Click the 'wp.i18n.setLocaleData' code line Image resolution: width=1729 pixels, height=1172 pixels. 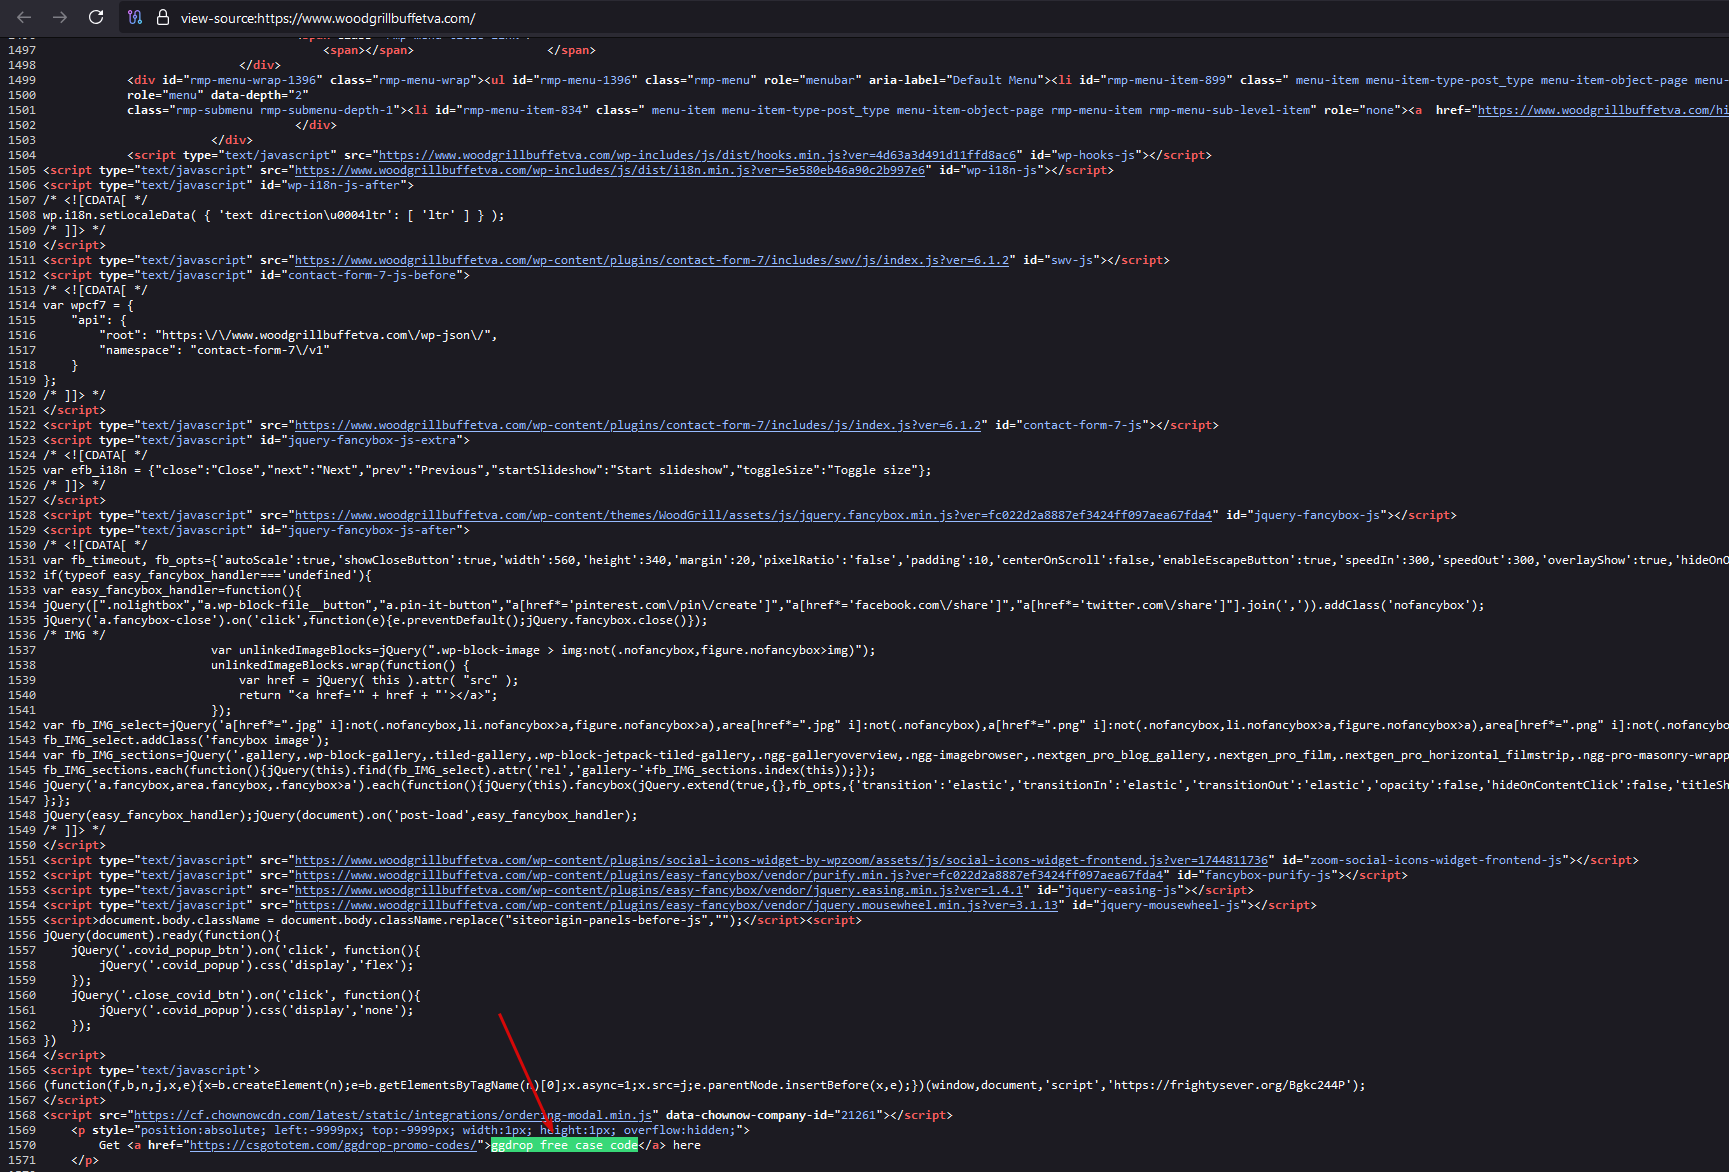point(274,215)
